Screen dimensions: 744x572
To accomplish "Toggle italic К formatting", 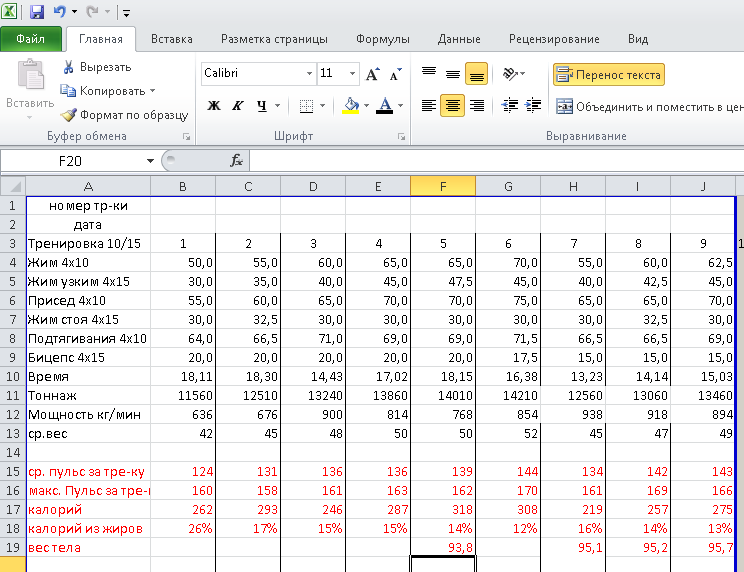I will click(x=237, y=106).
